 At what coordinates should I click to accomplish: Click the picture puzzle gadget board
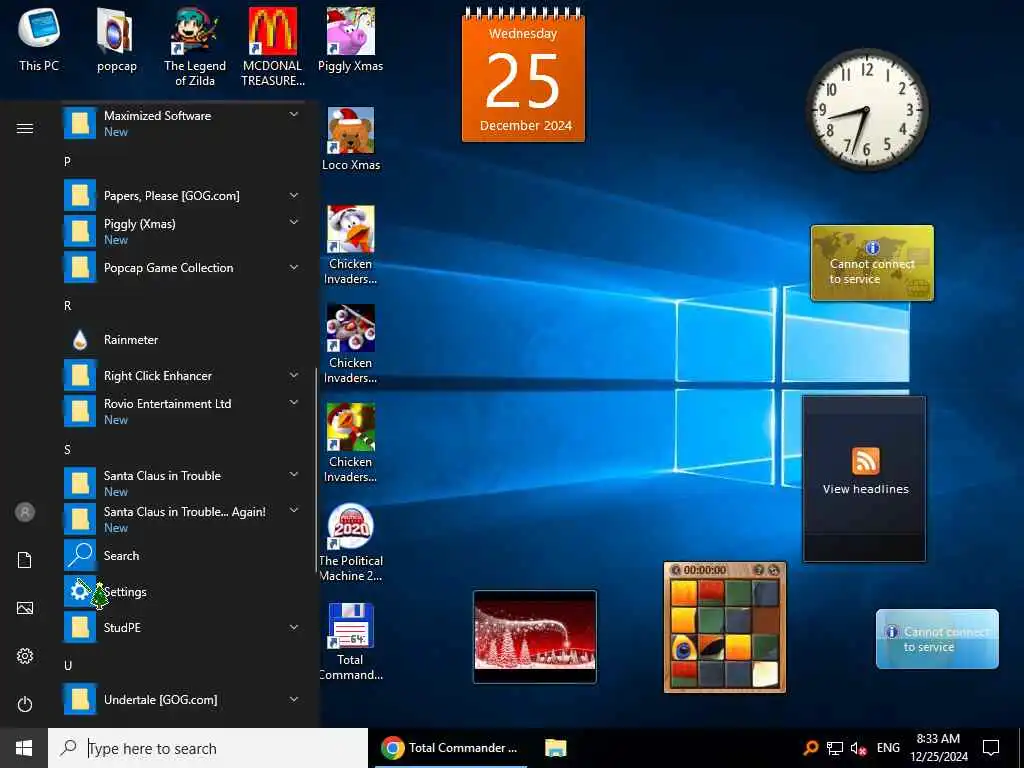coord(724,633)
